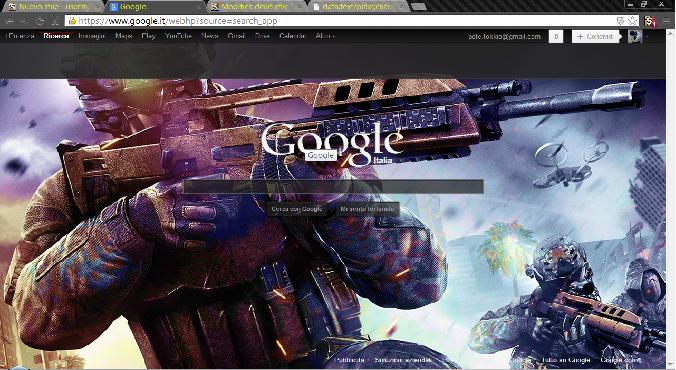676x370 pixels.
Task: Expand the Altro dropdown in Google bar
Action: (x=325, y=36)
